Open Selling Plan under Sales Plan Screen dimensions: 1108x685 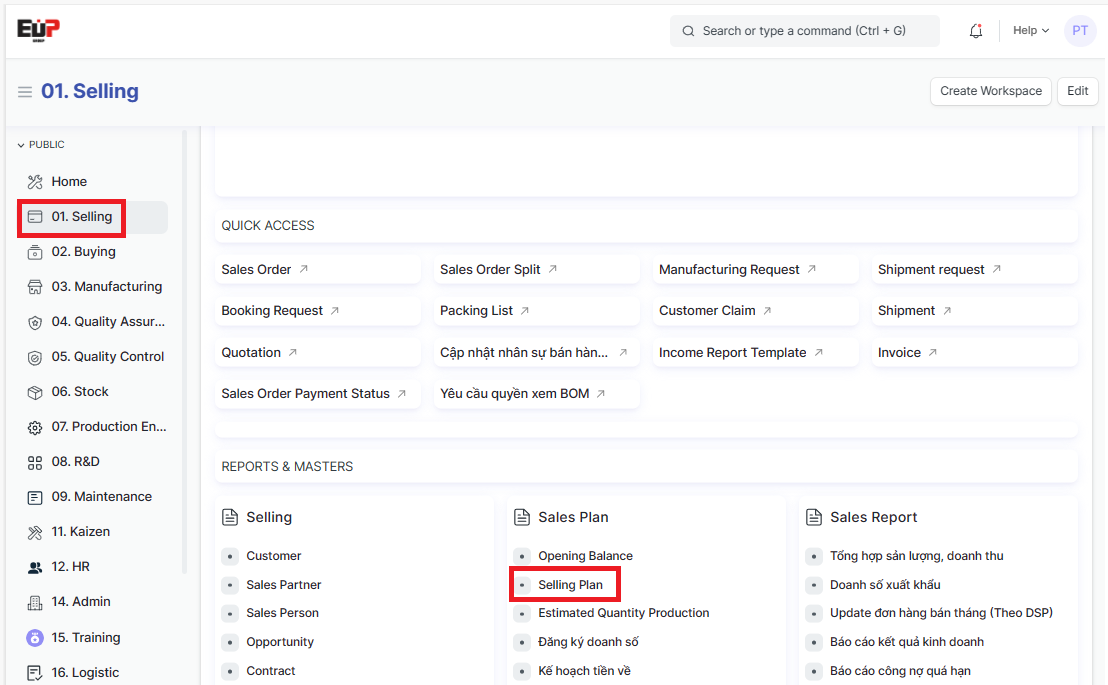(570, 585)
